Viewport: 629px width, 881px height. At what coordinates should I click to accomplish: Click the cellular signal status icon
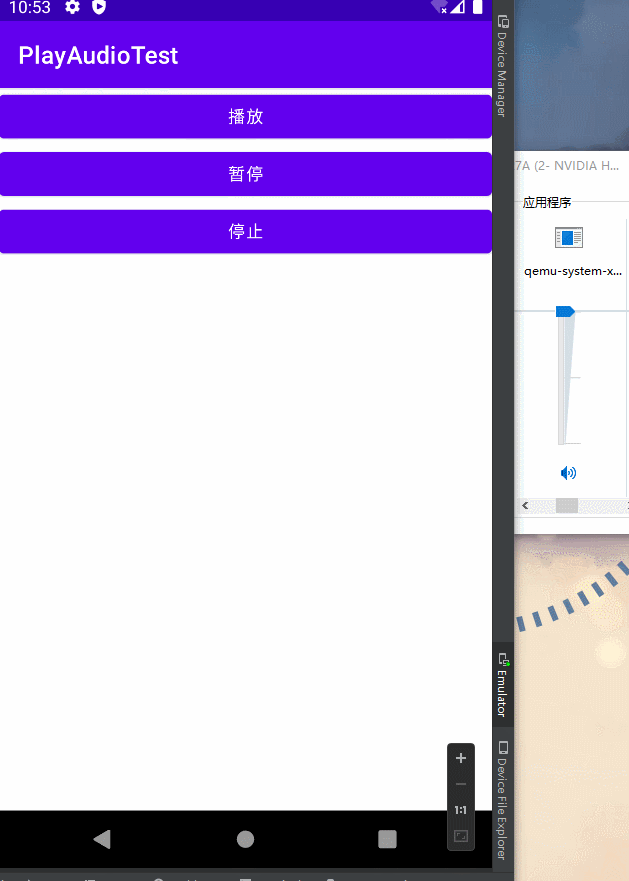pos(458,7)
